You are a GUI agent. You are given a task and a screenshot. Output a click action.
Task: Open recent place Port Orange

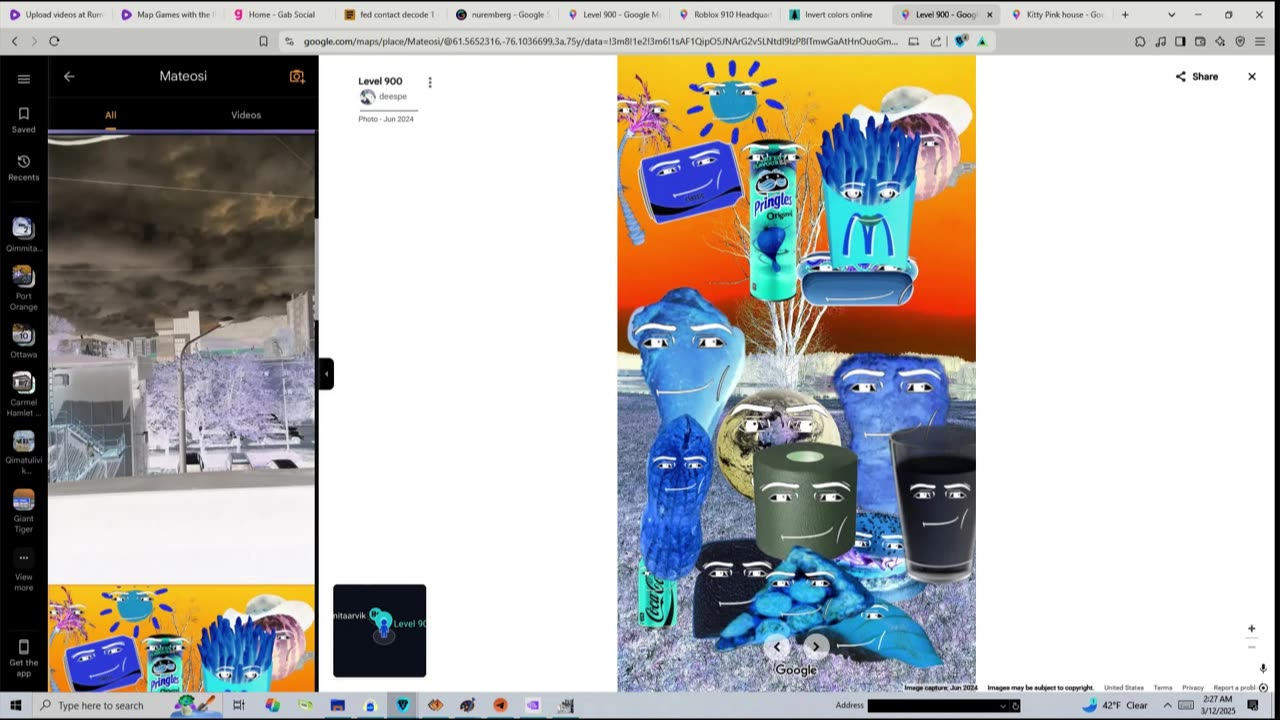click(23, 276)
